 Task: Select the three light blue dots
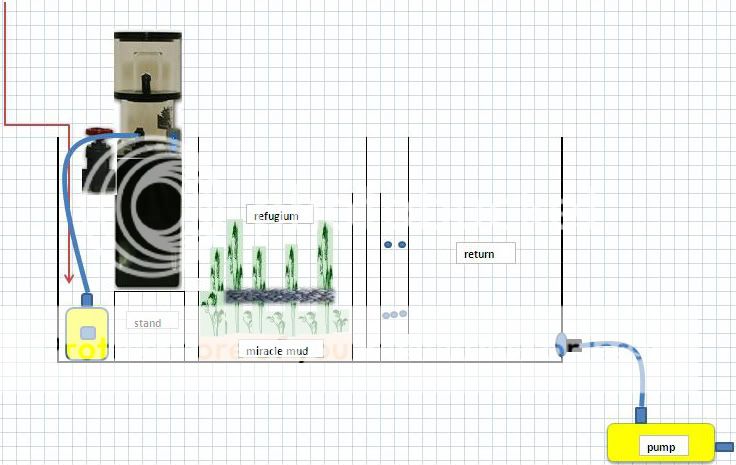click(x=395, y=315)
